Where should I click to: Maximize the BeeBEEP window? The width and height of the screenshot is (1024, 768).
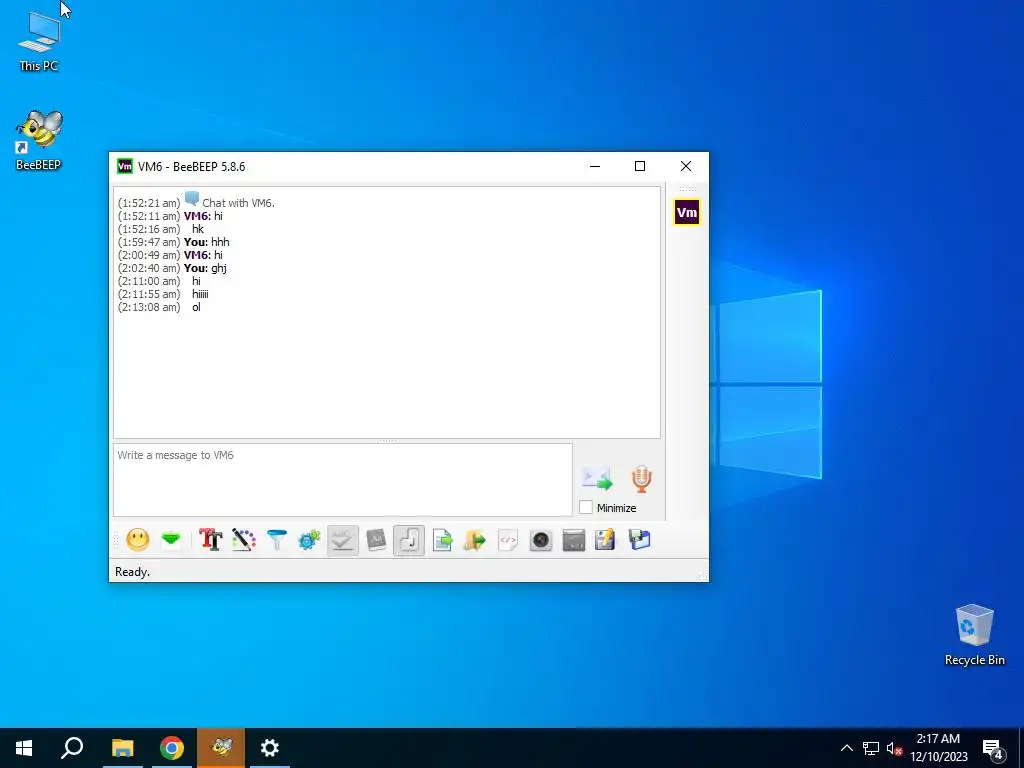coord(640,166)
